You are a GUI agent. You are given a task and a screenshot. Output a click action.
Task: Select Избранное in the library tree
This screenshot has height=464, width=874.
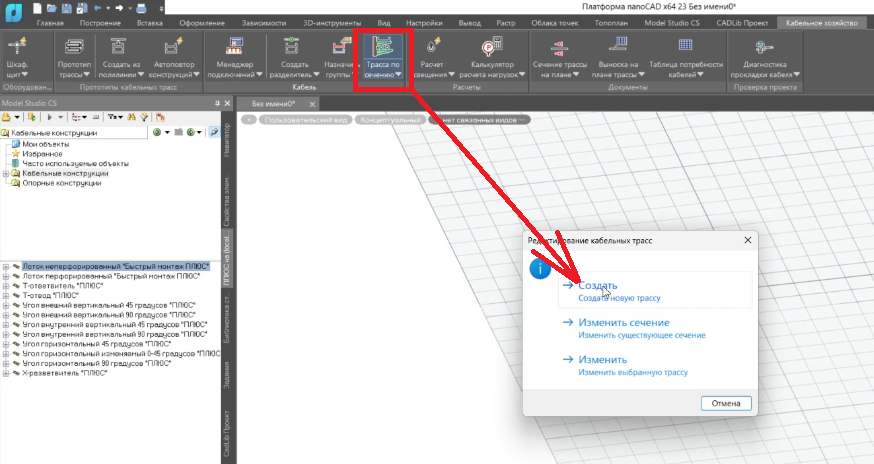[x=42, y=154]
